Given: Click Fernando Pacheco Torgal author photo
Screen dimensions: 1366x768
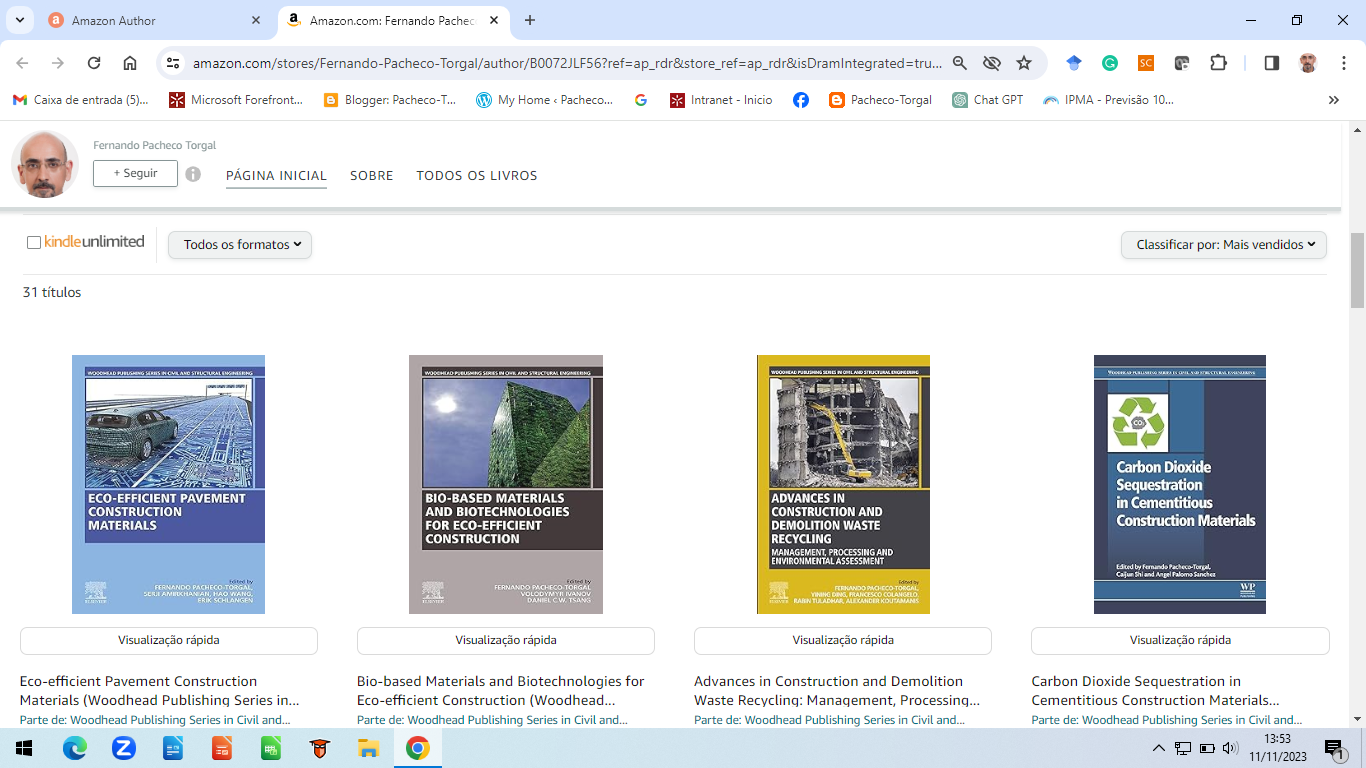Looking at the screenshot, I should tap(45, 164).
